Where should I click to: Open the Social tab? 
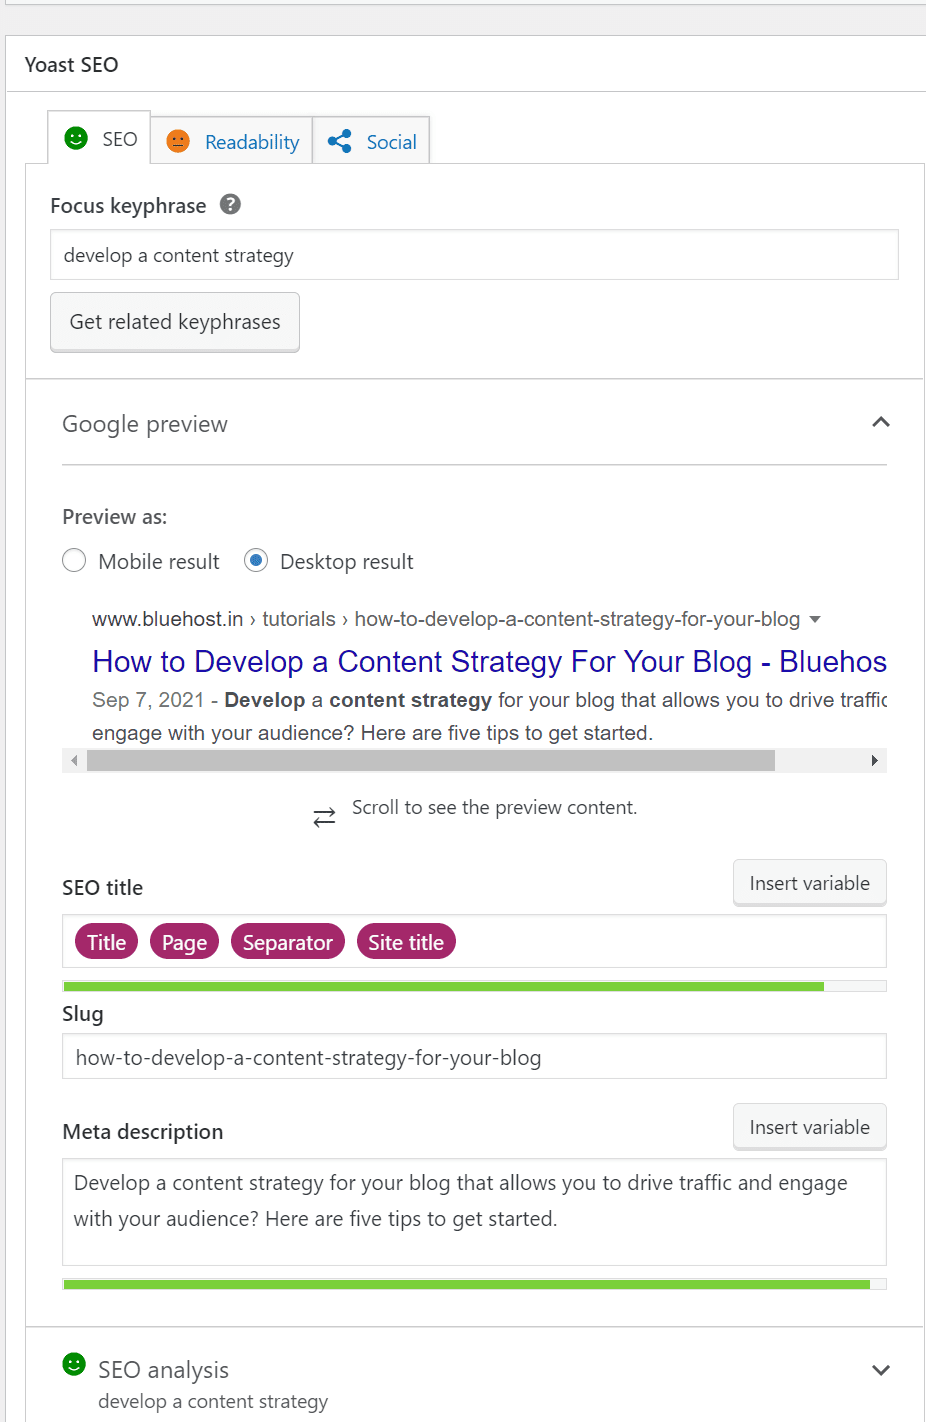(x=371, y=141)
